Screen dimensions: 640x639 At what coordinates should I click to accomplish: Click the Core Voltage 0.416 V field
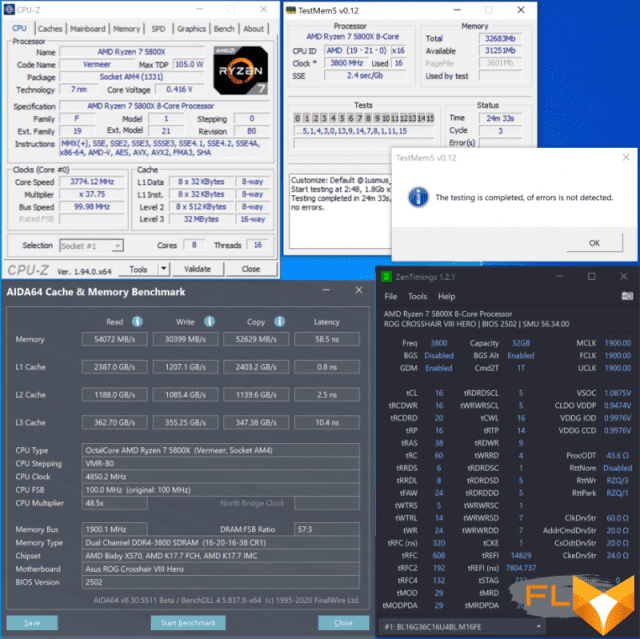coord(179,89)
